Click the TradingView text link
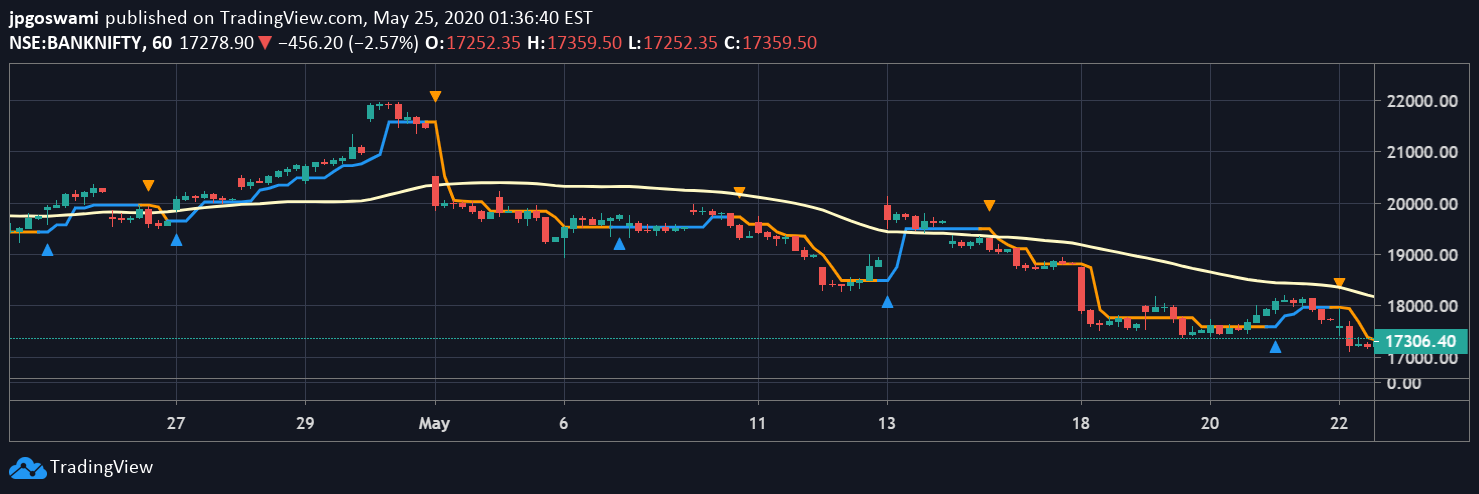Image resolution: width=1479 pixels, height=494 pixels. coord(101,467)
